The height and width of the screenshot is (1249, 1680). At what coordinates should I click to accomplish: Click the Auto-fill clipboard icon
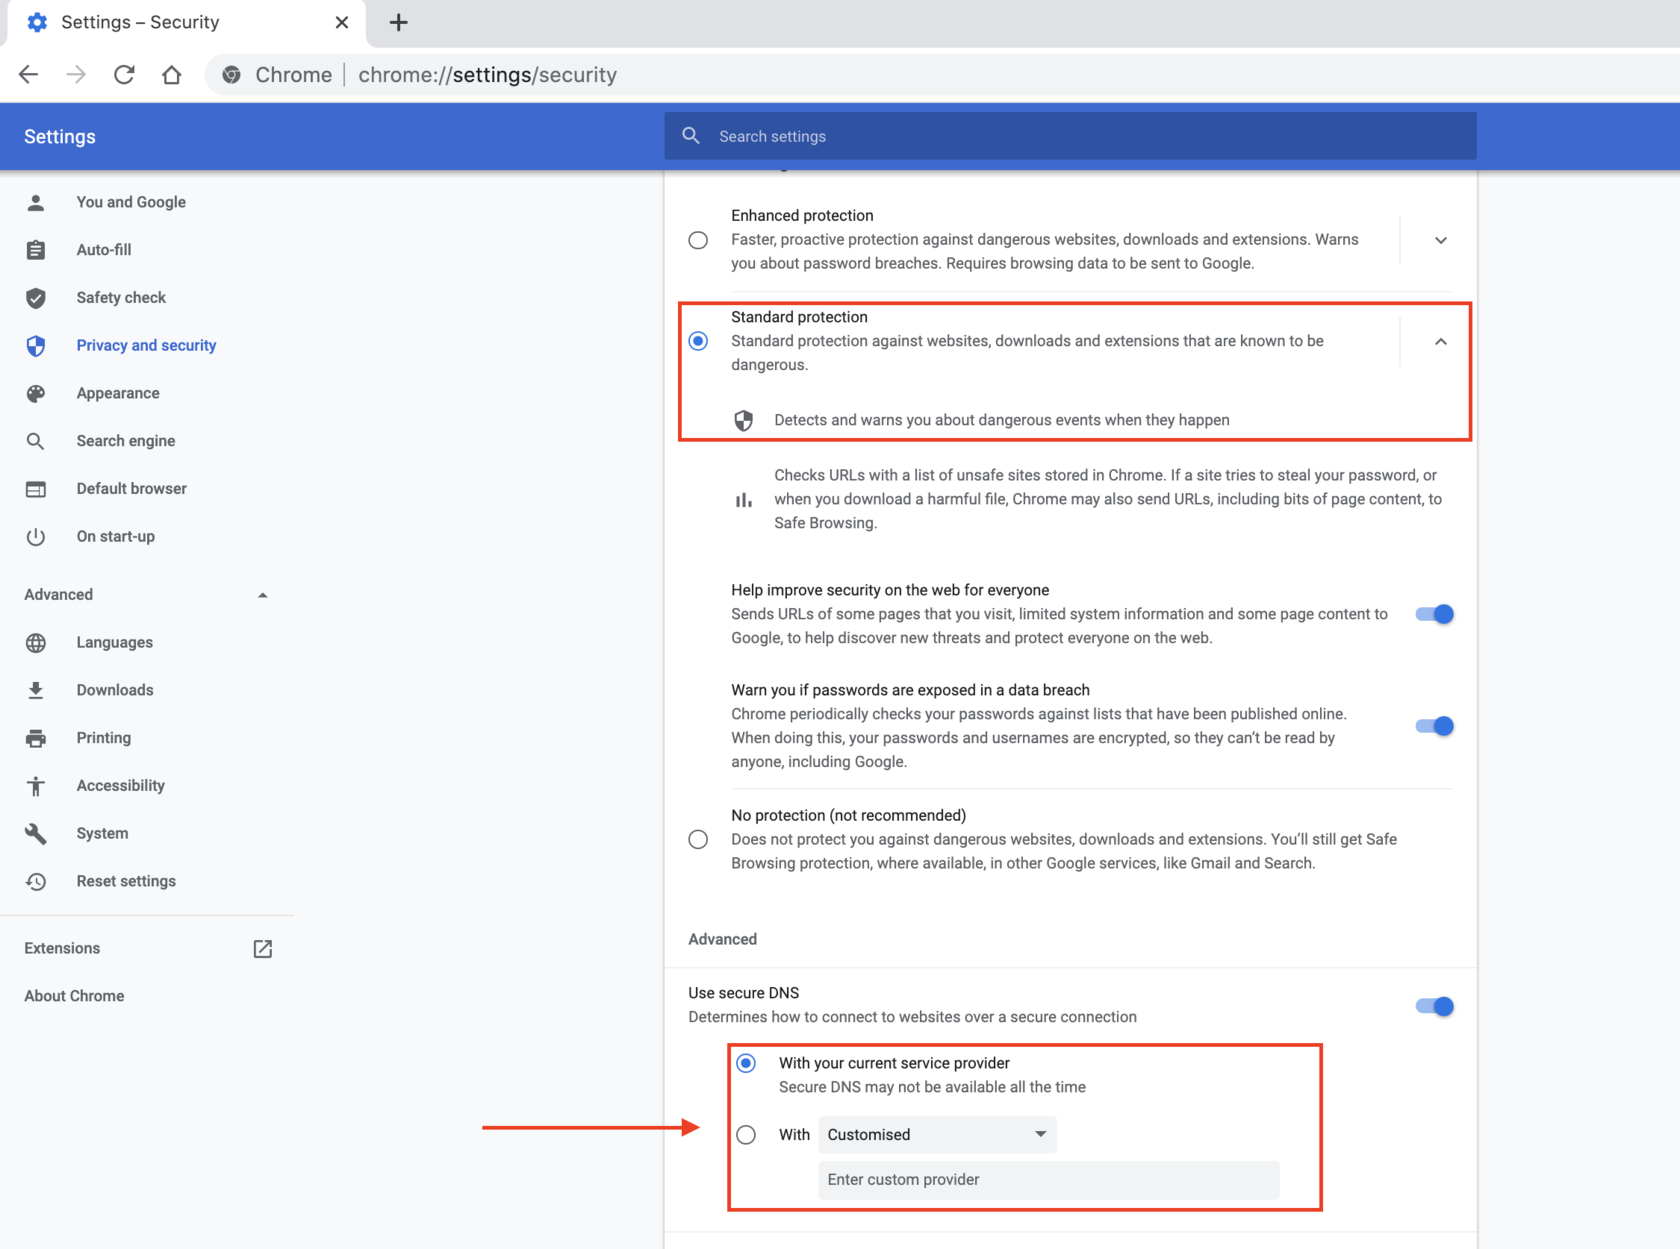click(x=36, y=250)
